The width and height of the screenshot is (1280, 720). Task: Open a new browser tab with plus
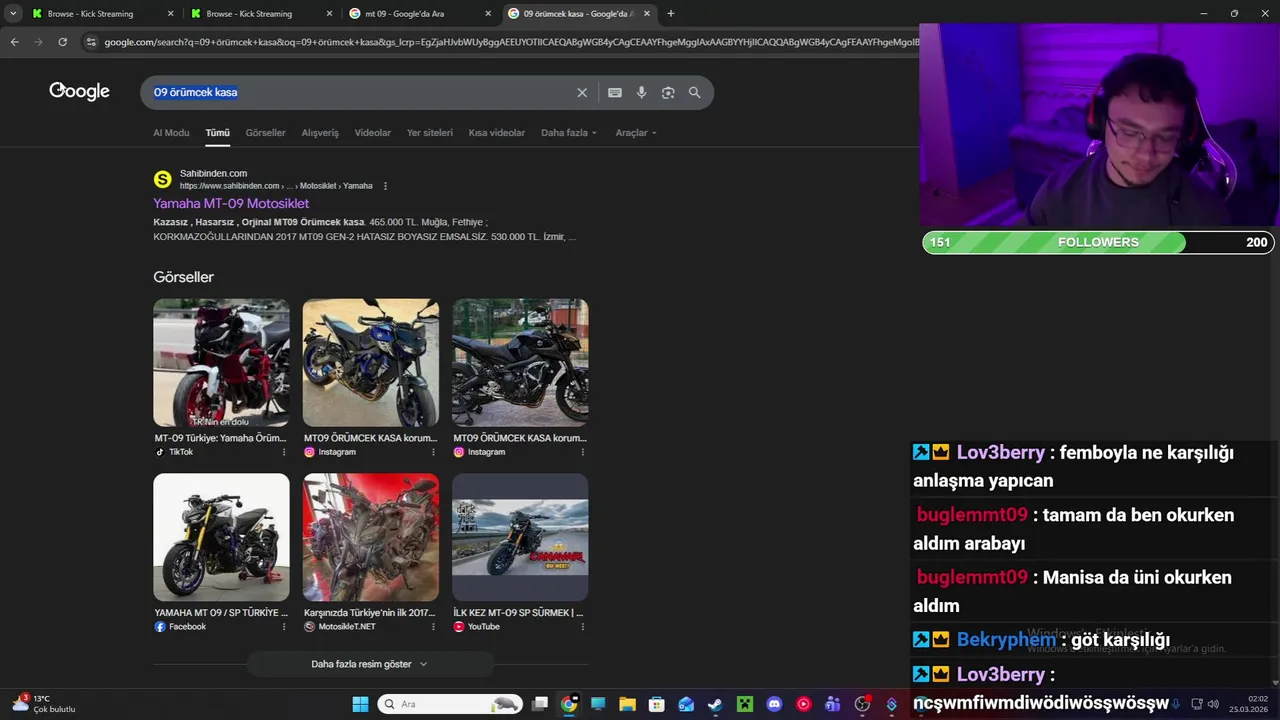click(670, 14)
